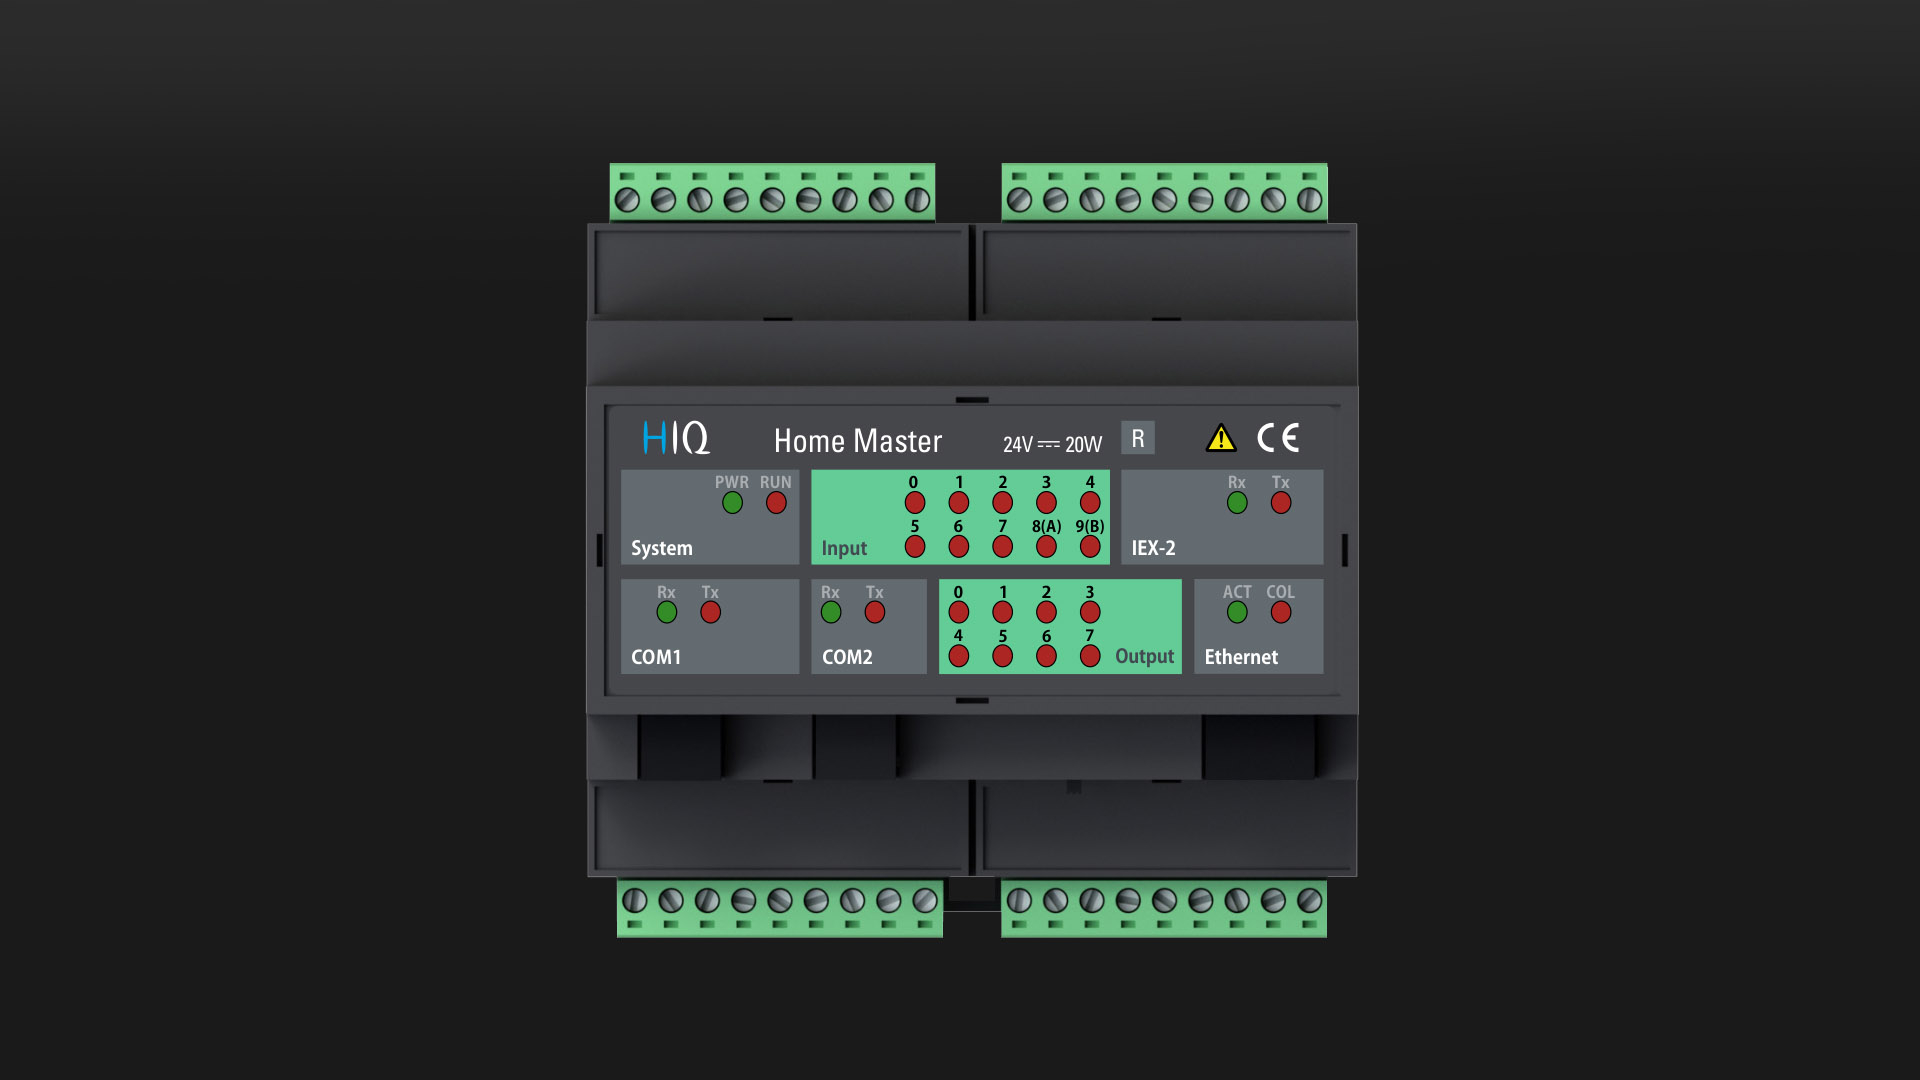The width and height of the screenshot is (1920, 1080).
Task: Click the COM2 green Rx LED
Action: [x=831, y=612]
